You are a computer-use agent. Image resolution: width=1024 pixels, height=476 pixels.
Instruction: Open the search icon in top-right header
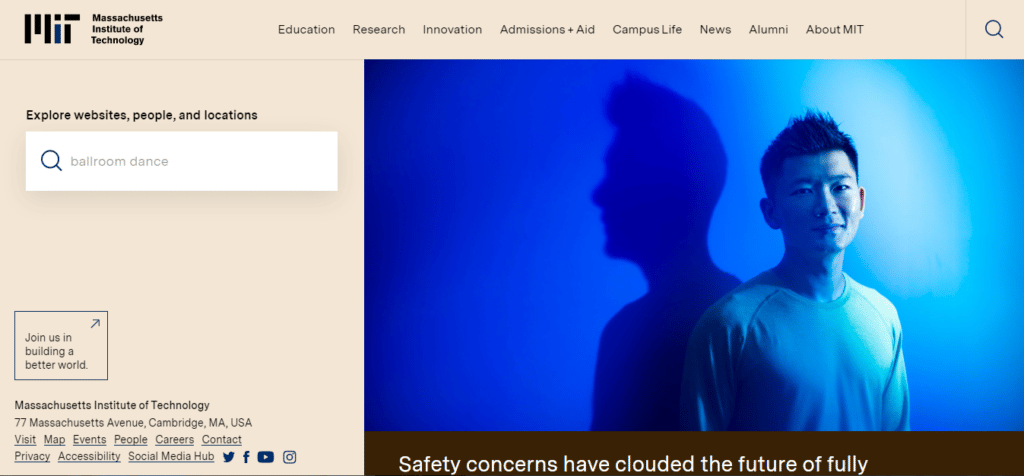pos(994,29)
